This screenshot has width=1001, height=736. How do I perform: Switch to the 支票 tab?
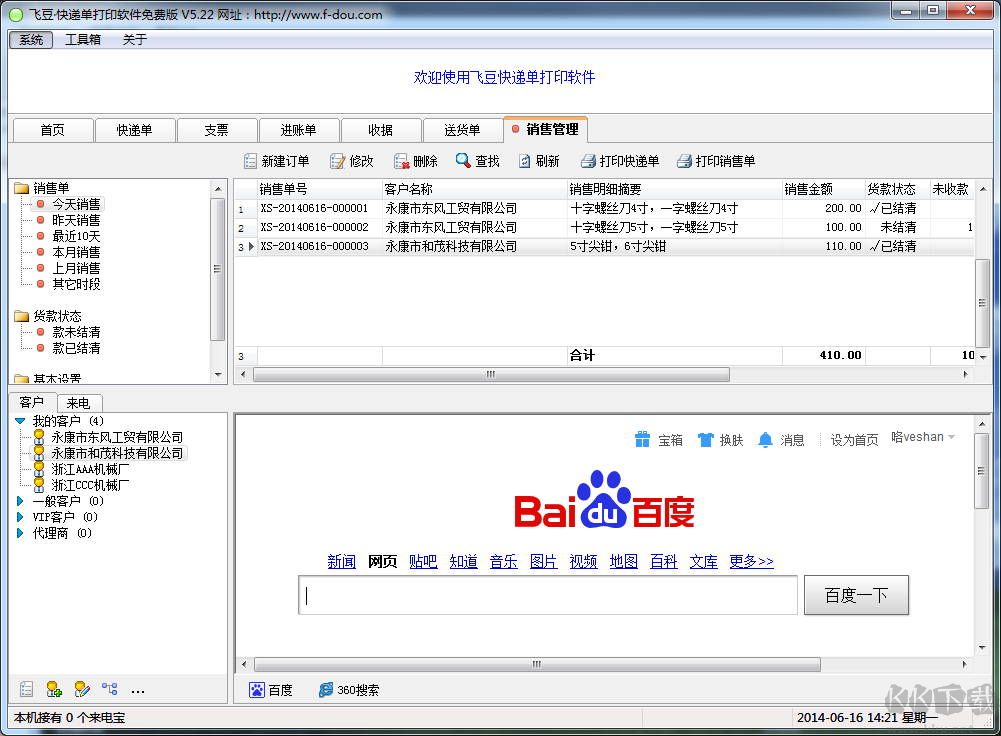[216, 130]
